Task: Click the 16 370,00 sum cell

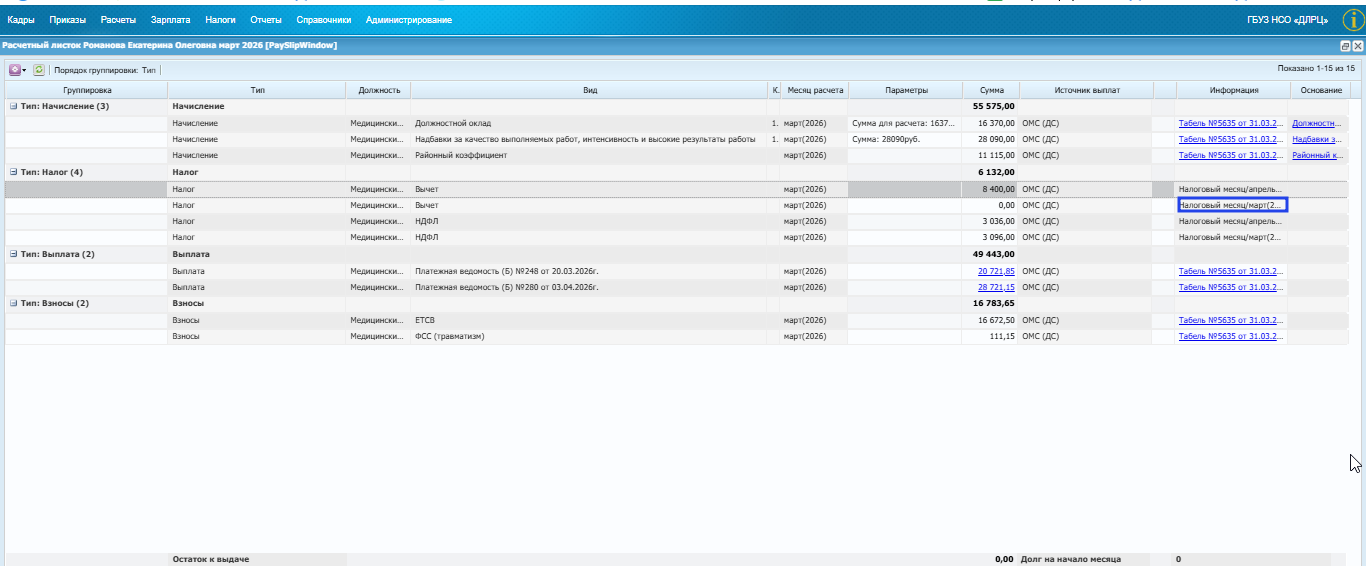Action: pyautogui.click(x=991, y=123)
